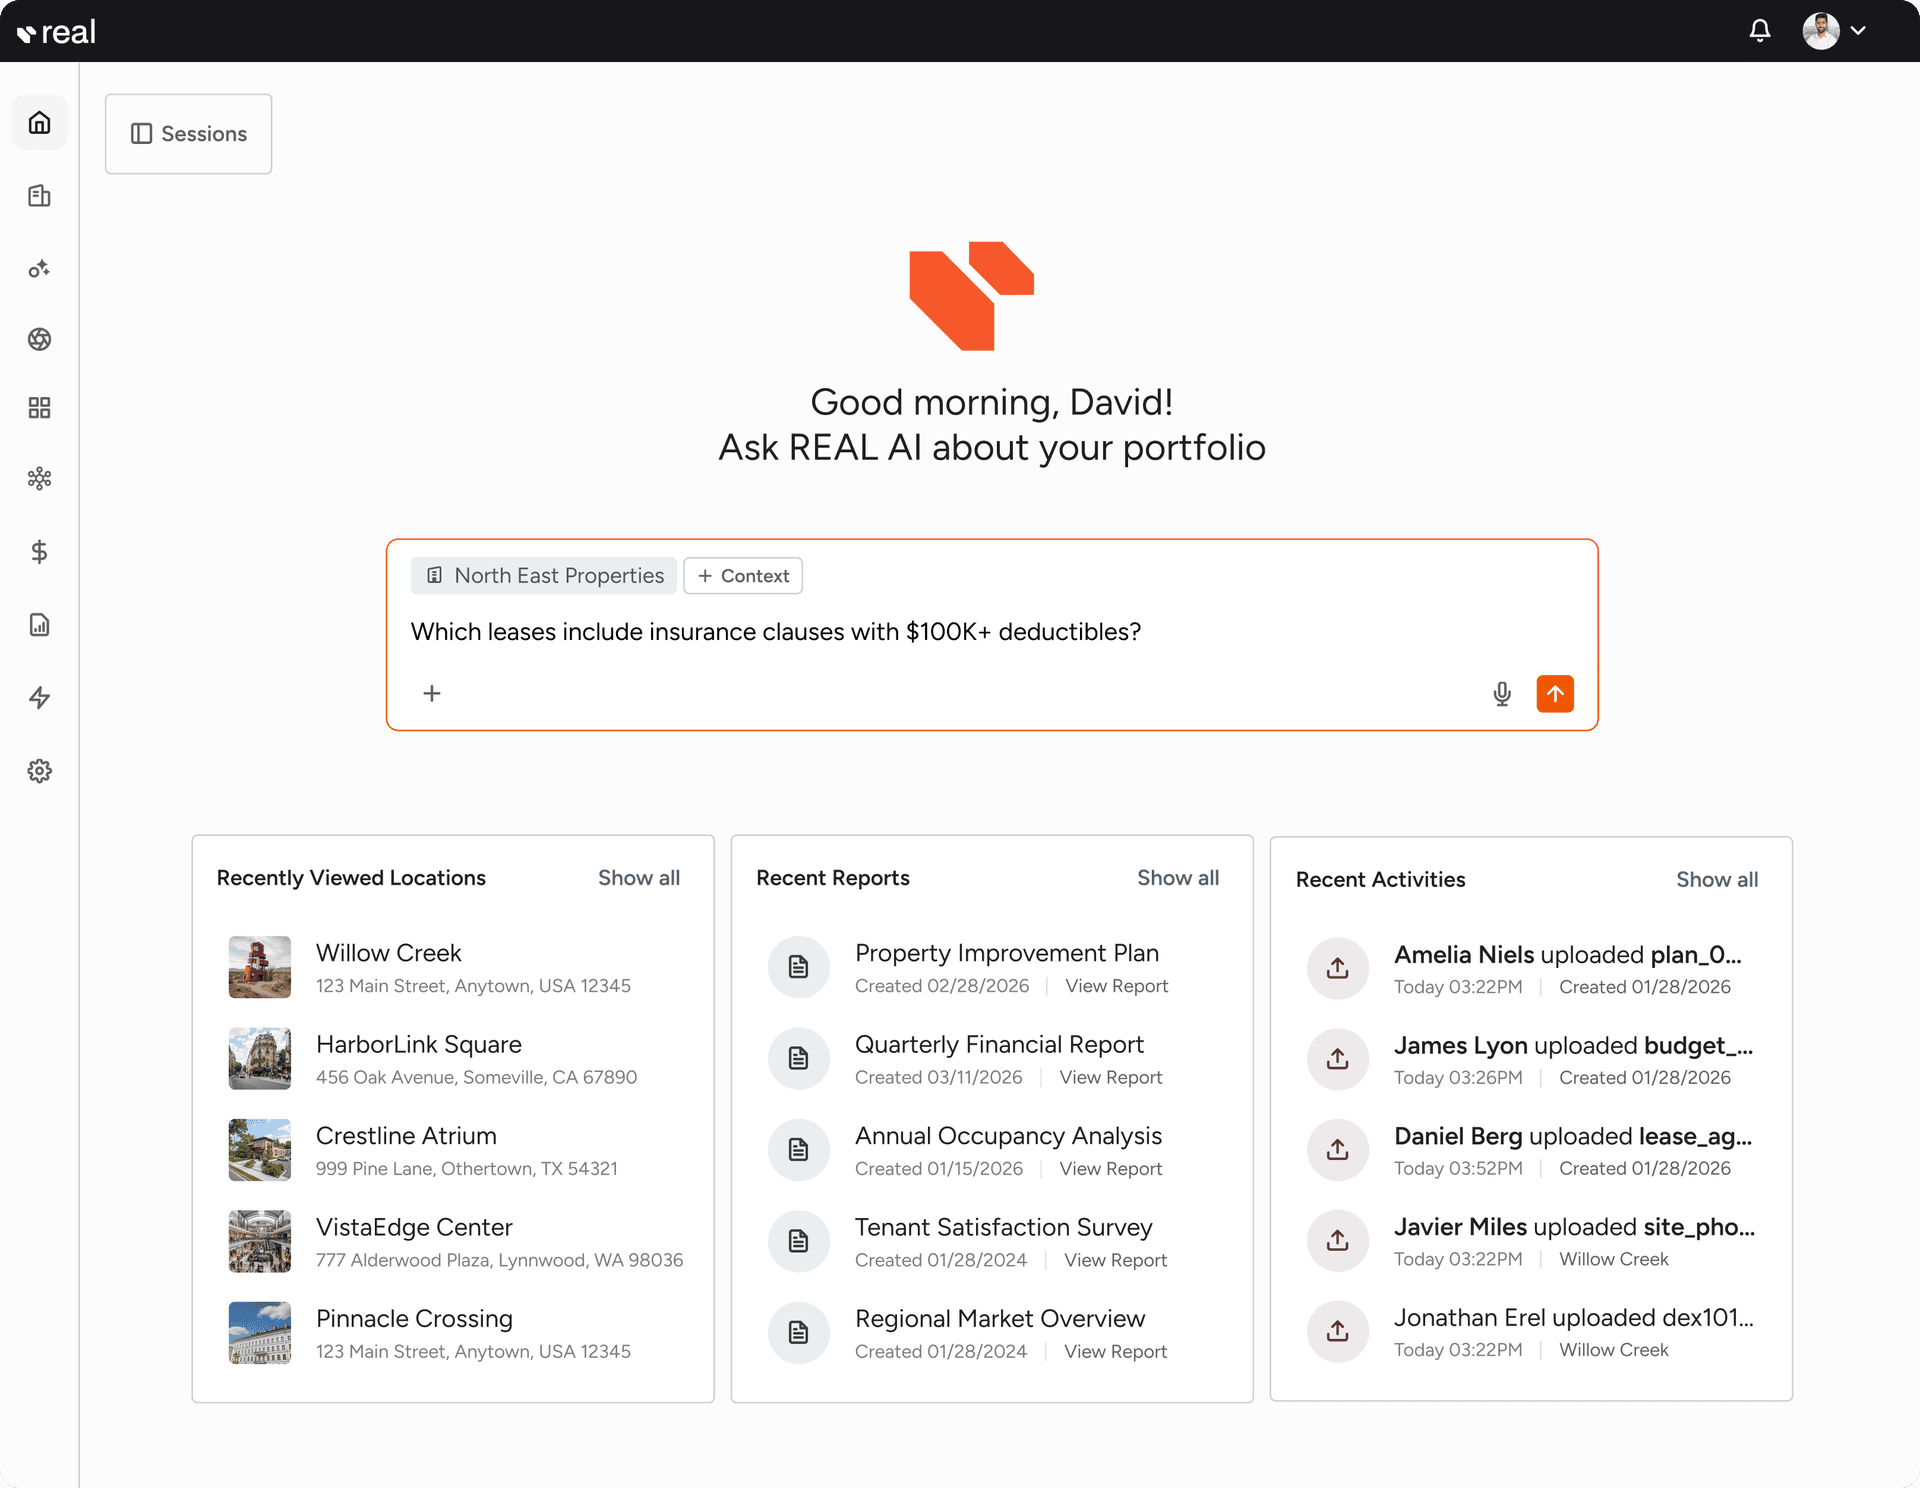Open Javier Miles uploaded site_pho activity
The width and height of the screenshot is (1920, 1488).
tap(1575, 1227)
